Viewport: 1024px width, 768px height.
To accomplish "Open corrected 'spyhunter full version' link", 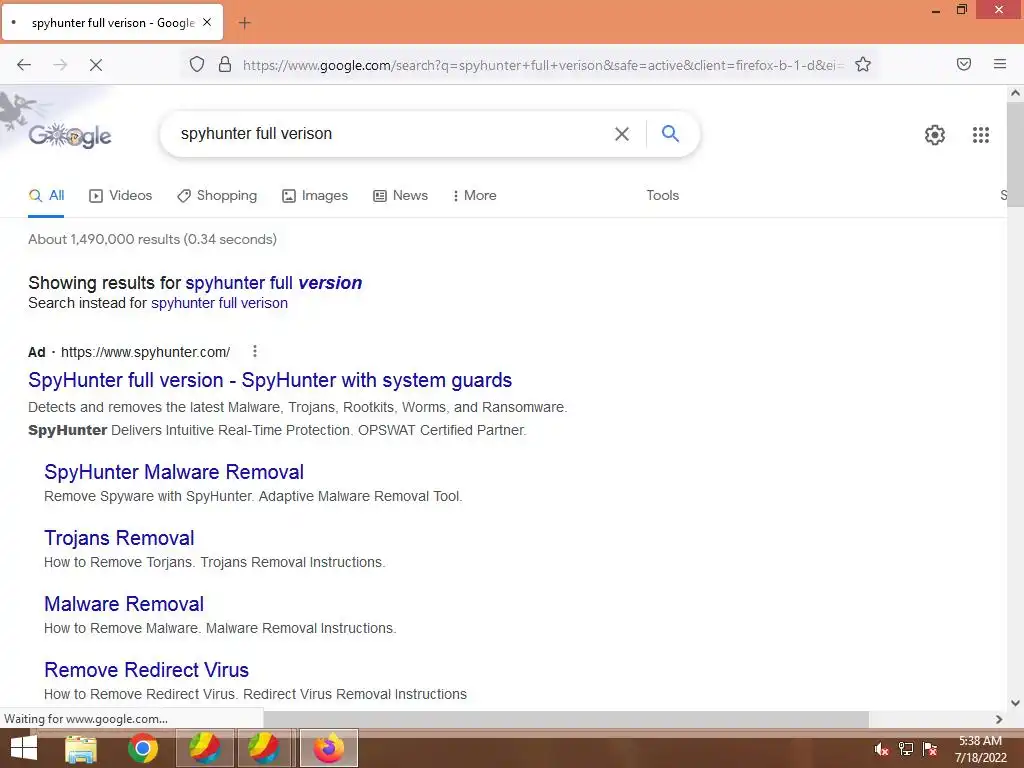I will click(274, 283).
